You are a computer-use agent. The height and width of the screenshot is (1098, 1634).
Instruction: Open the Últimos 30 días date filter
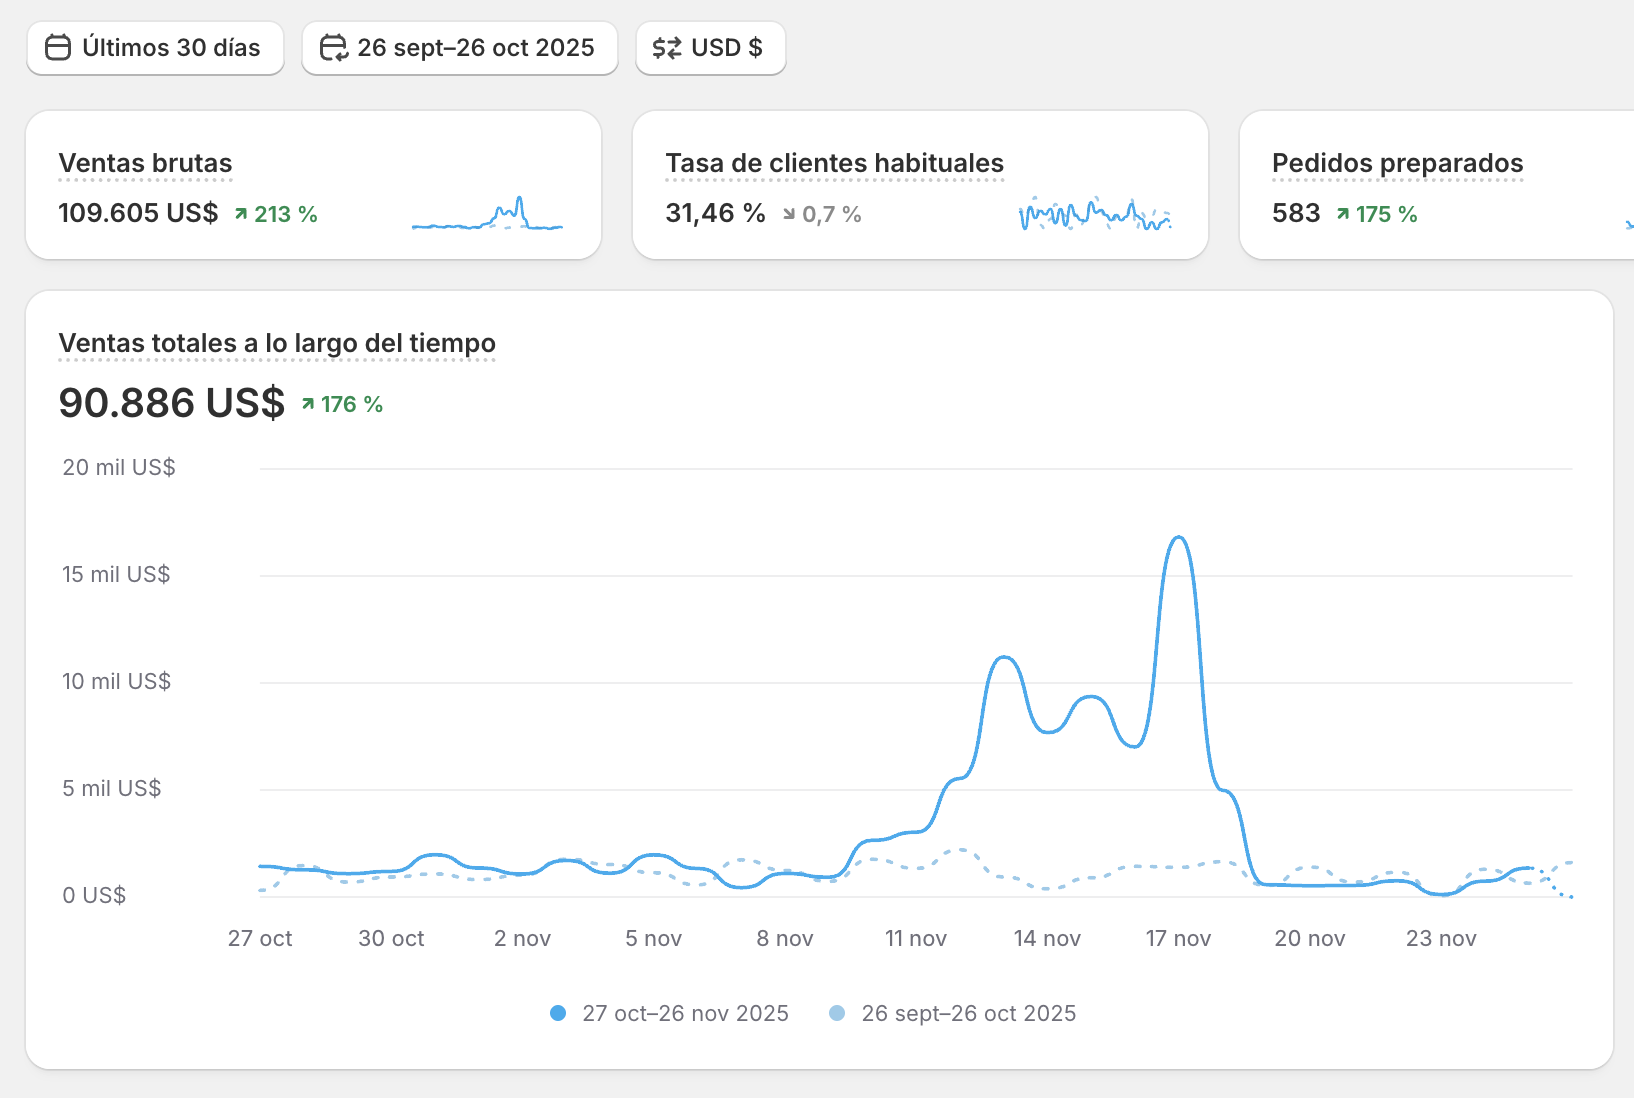click(x=155, y=48)
